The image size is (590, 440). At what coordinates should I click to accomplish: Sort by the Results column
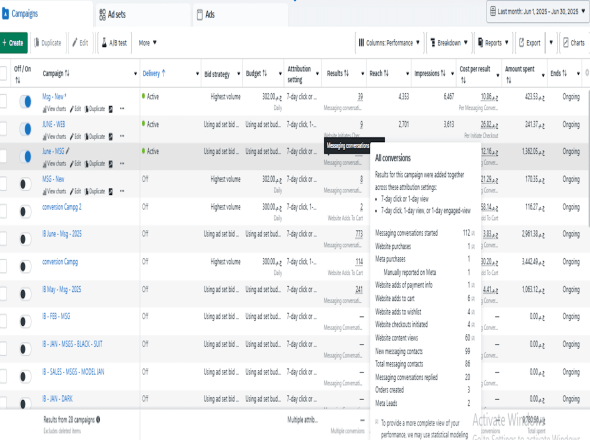338,73
